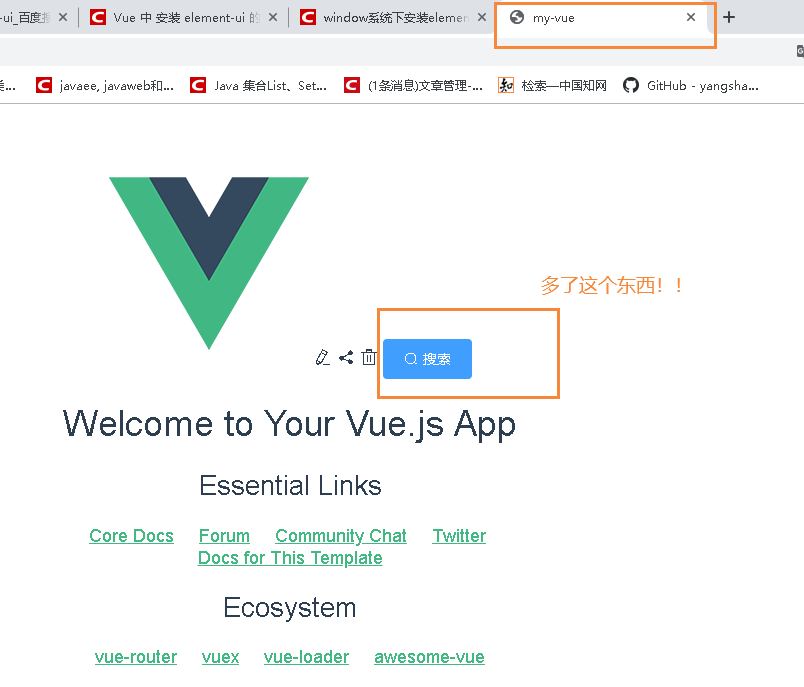Open a new browser tab with plus icon

click(729, 17)
